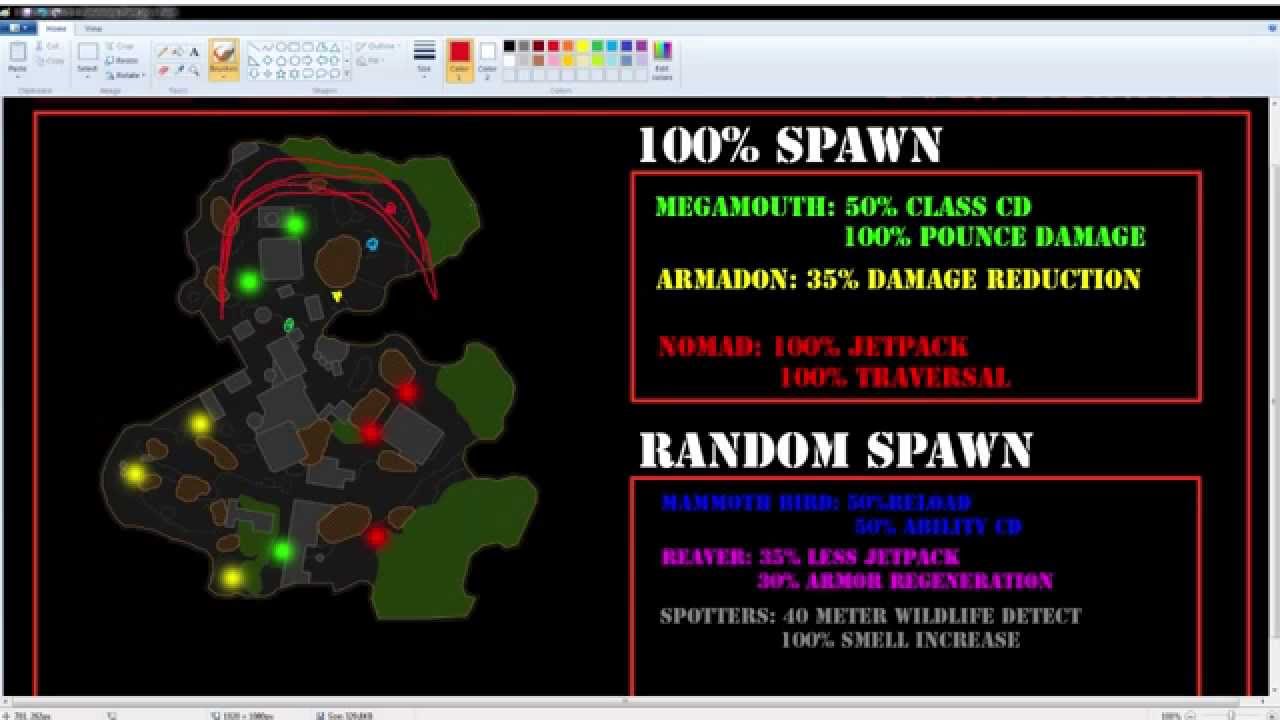Choose the Oval shape in the gallery
This screenshot has width=1280, height=720.
280,47
